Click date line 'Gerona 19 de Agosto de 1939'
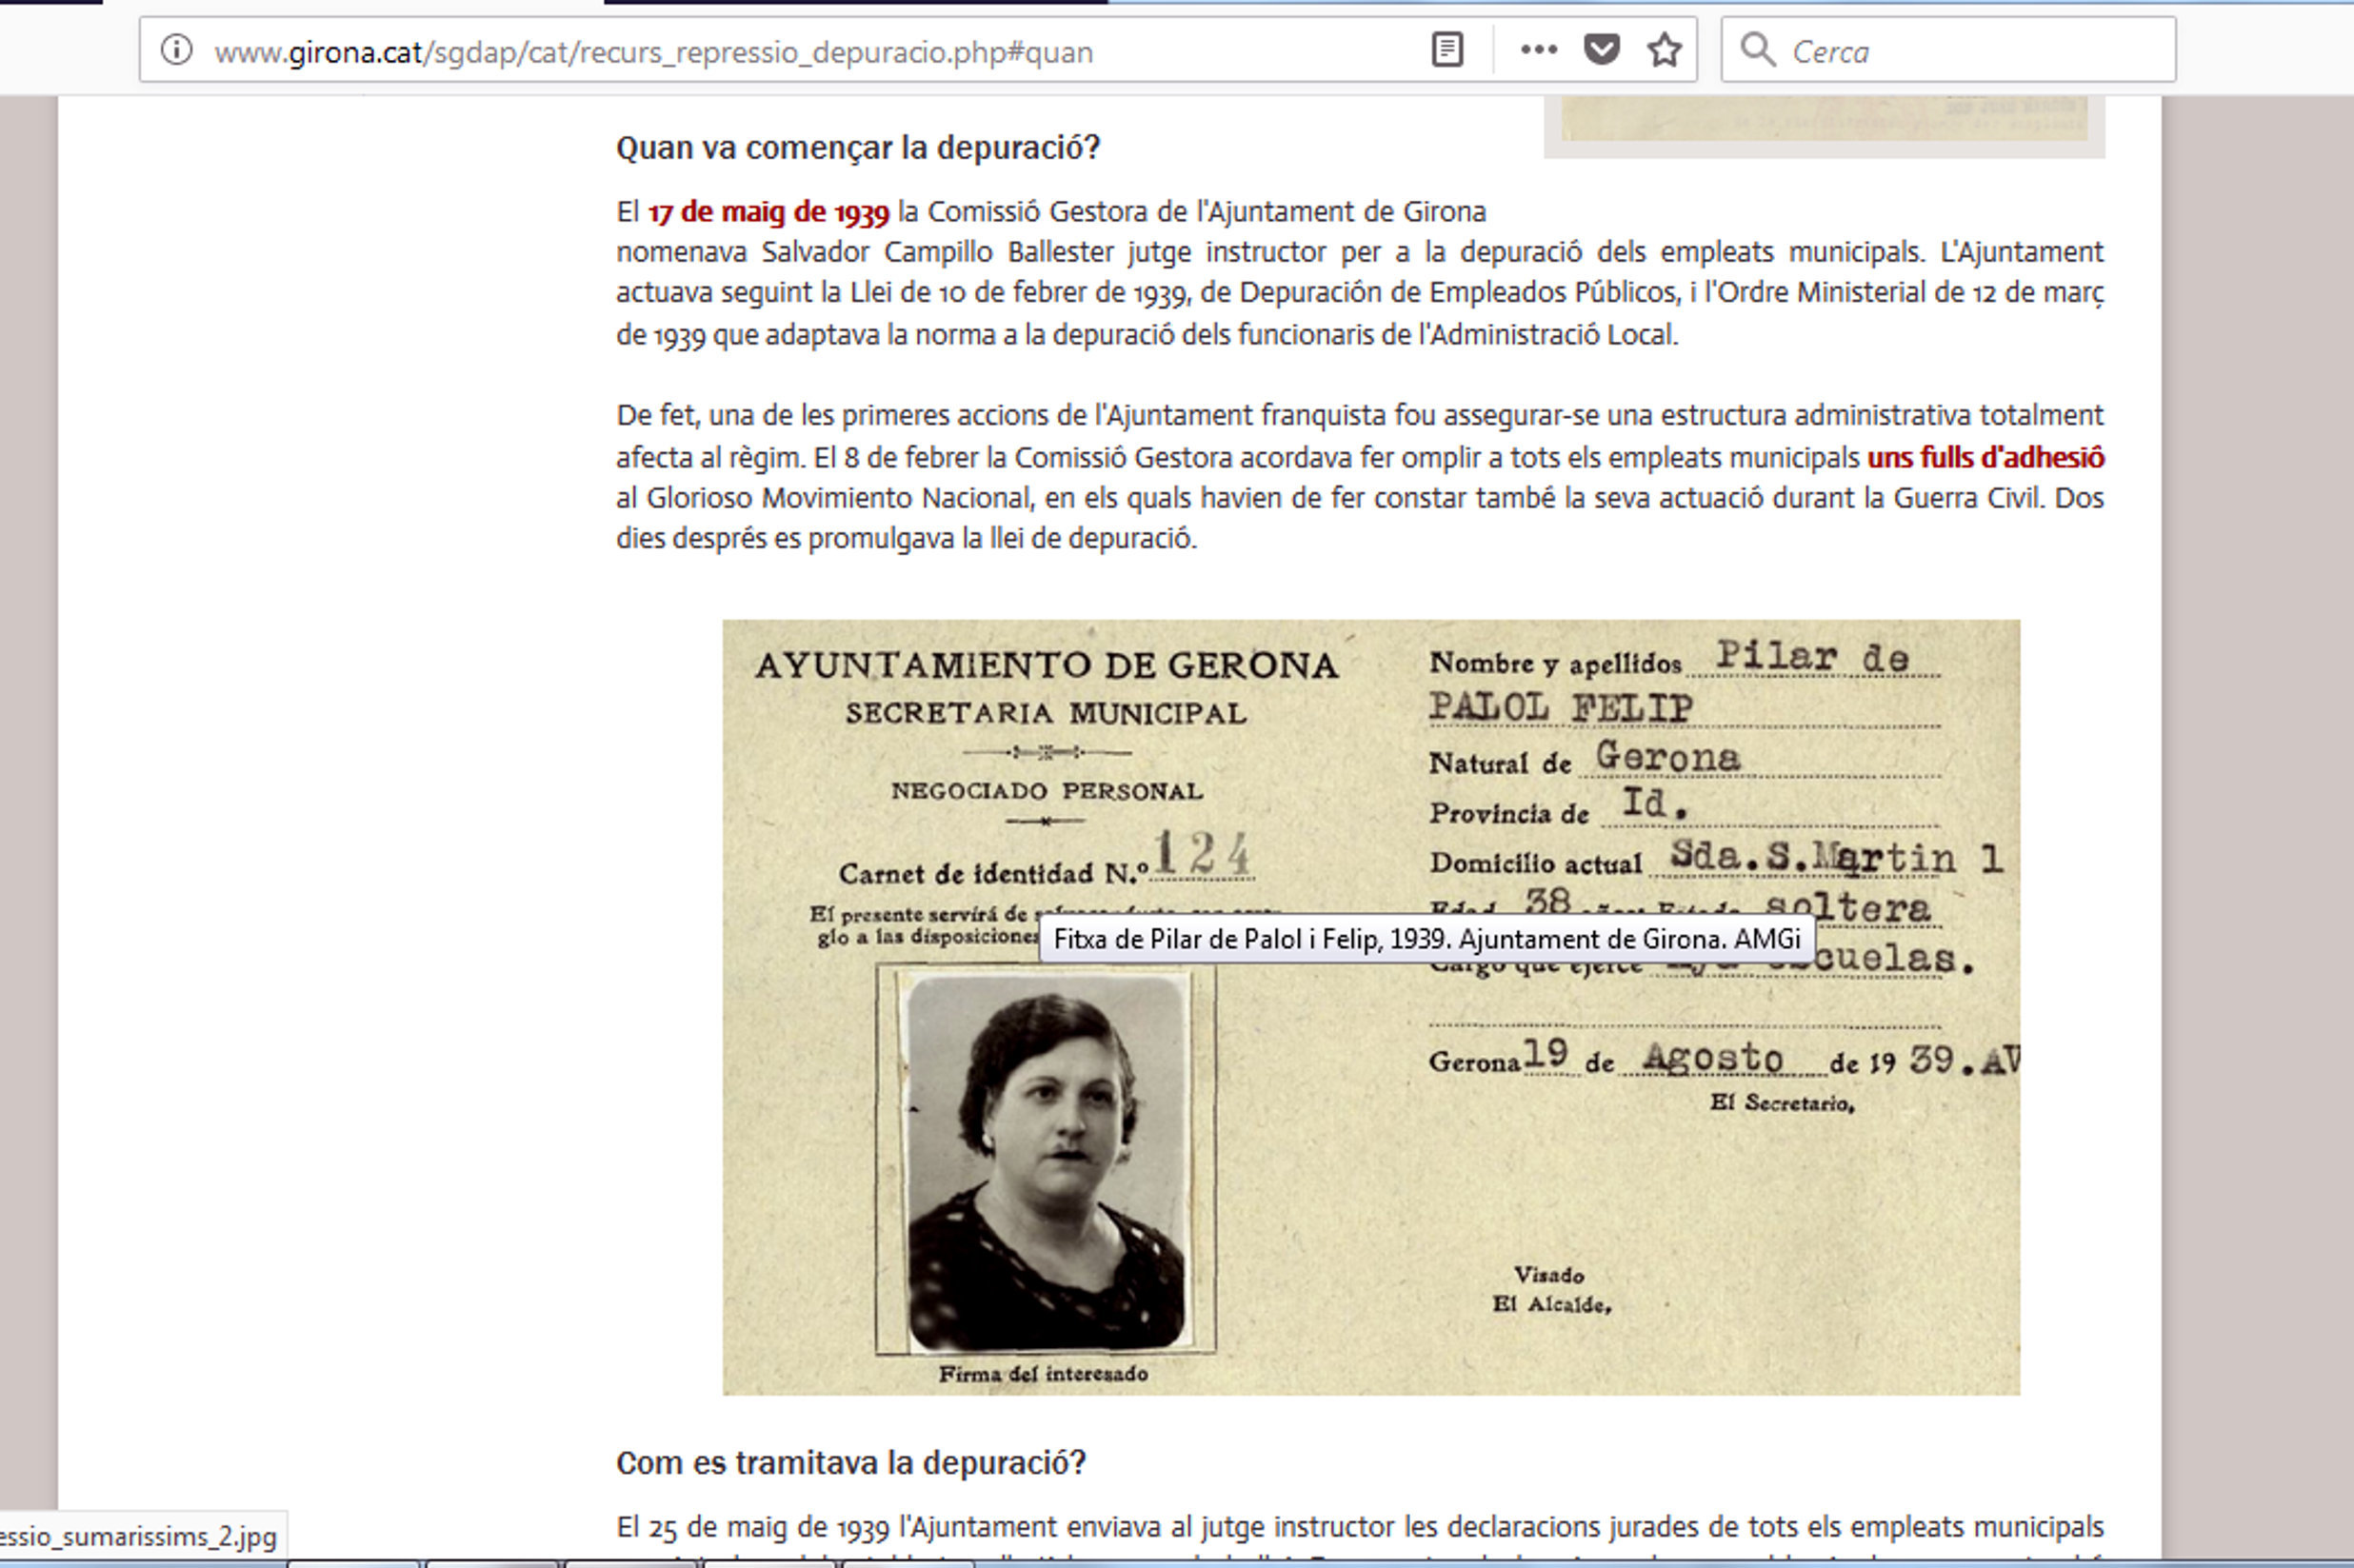The image size is (2354, 1568). pos(1723,1059)
